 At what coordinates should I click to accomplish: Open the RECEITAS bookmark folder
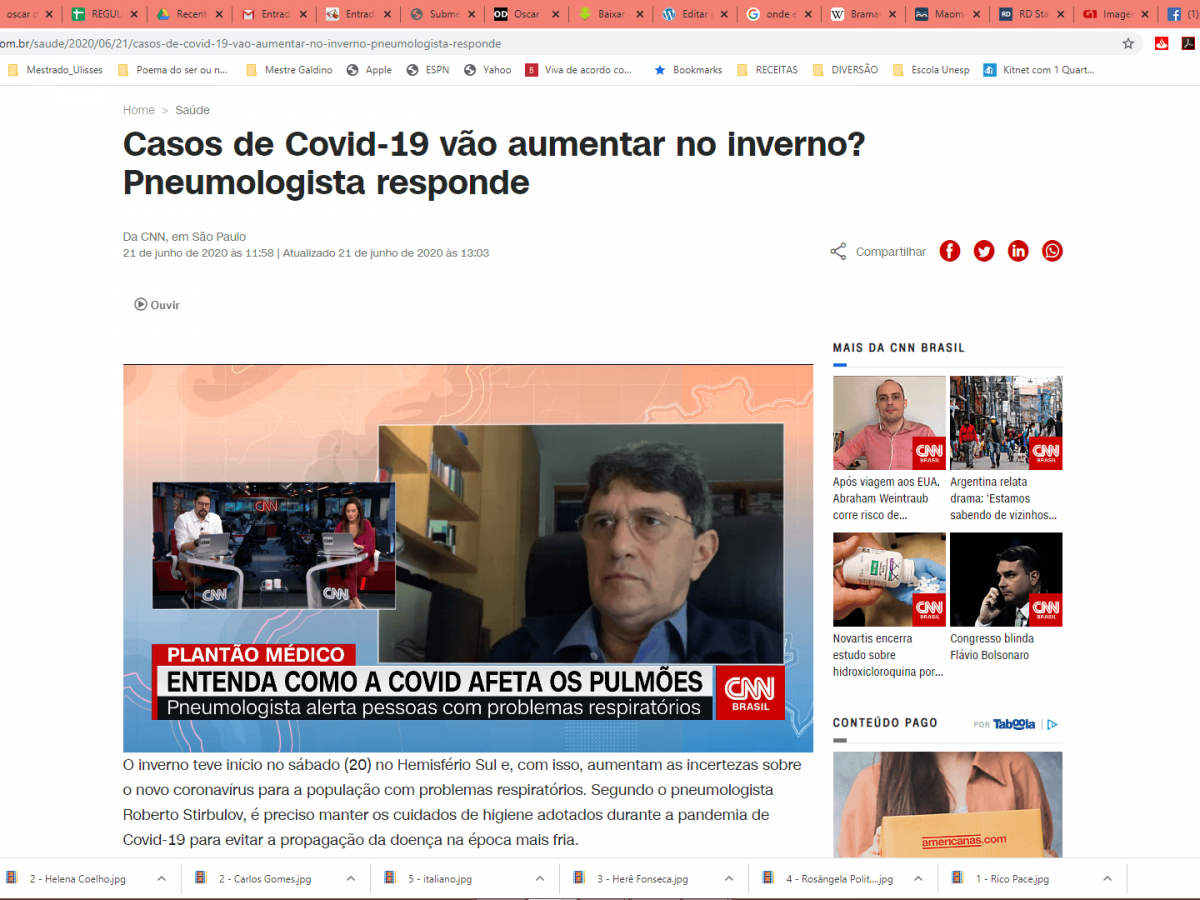(767, 70)
